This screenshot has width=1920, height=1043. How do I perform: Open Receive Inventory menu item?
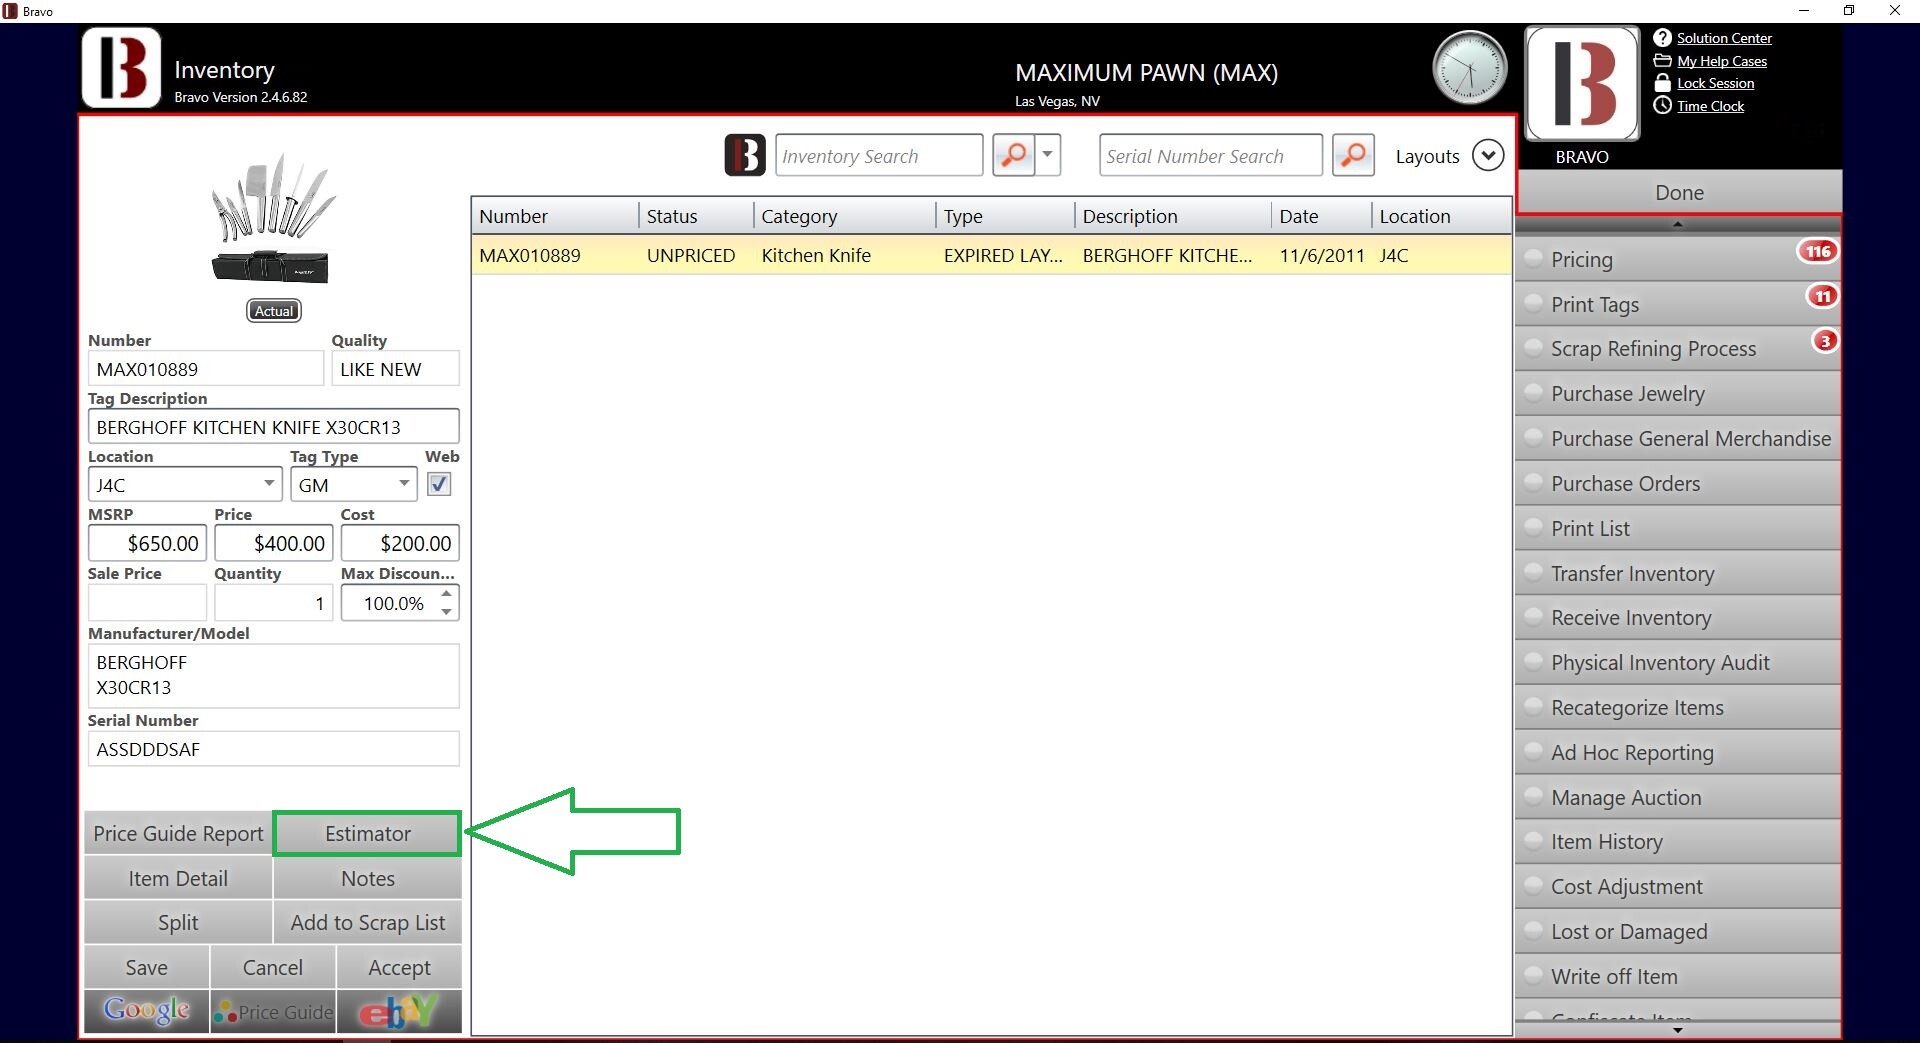tap(1678, 617)
